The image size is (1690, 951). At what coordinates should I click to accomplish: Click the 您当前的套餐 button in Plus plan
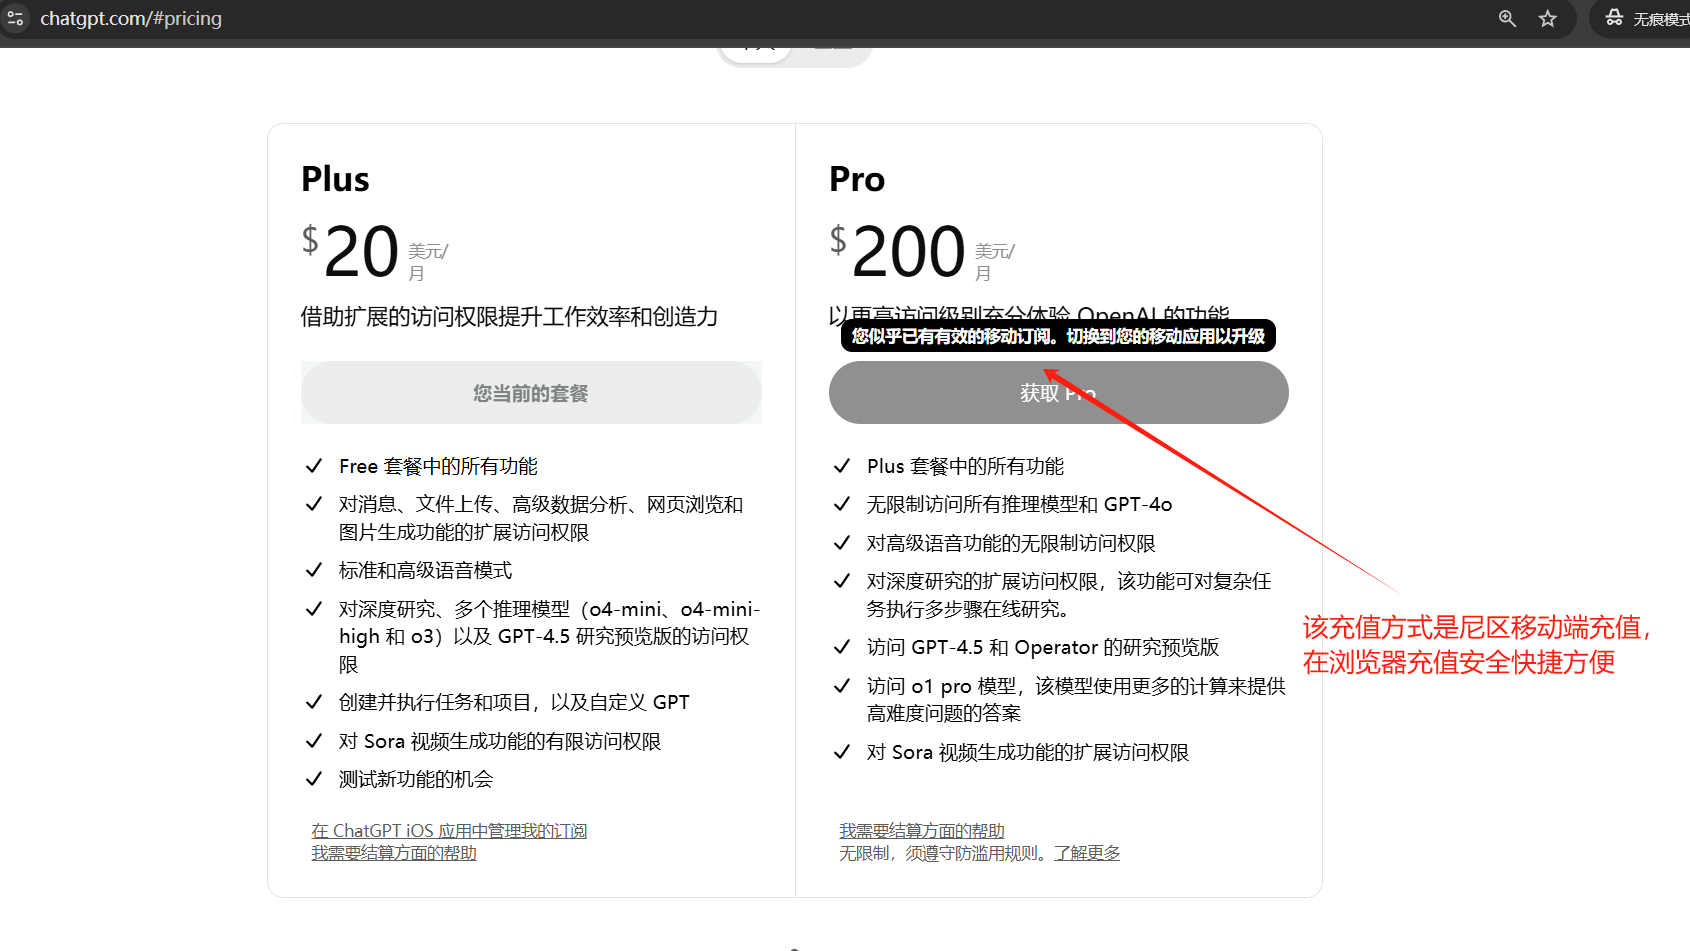tap(531, 393)
